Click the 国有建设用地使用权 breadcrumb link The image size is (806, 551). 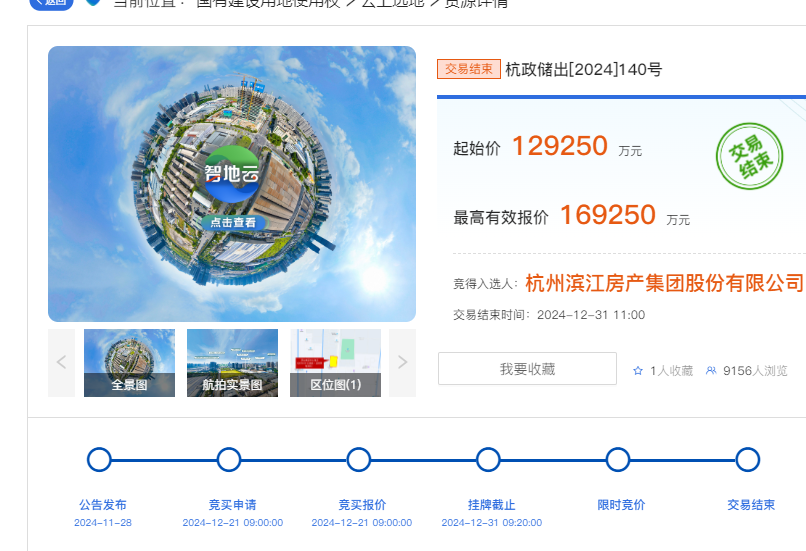coord(268,3)
